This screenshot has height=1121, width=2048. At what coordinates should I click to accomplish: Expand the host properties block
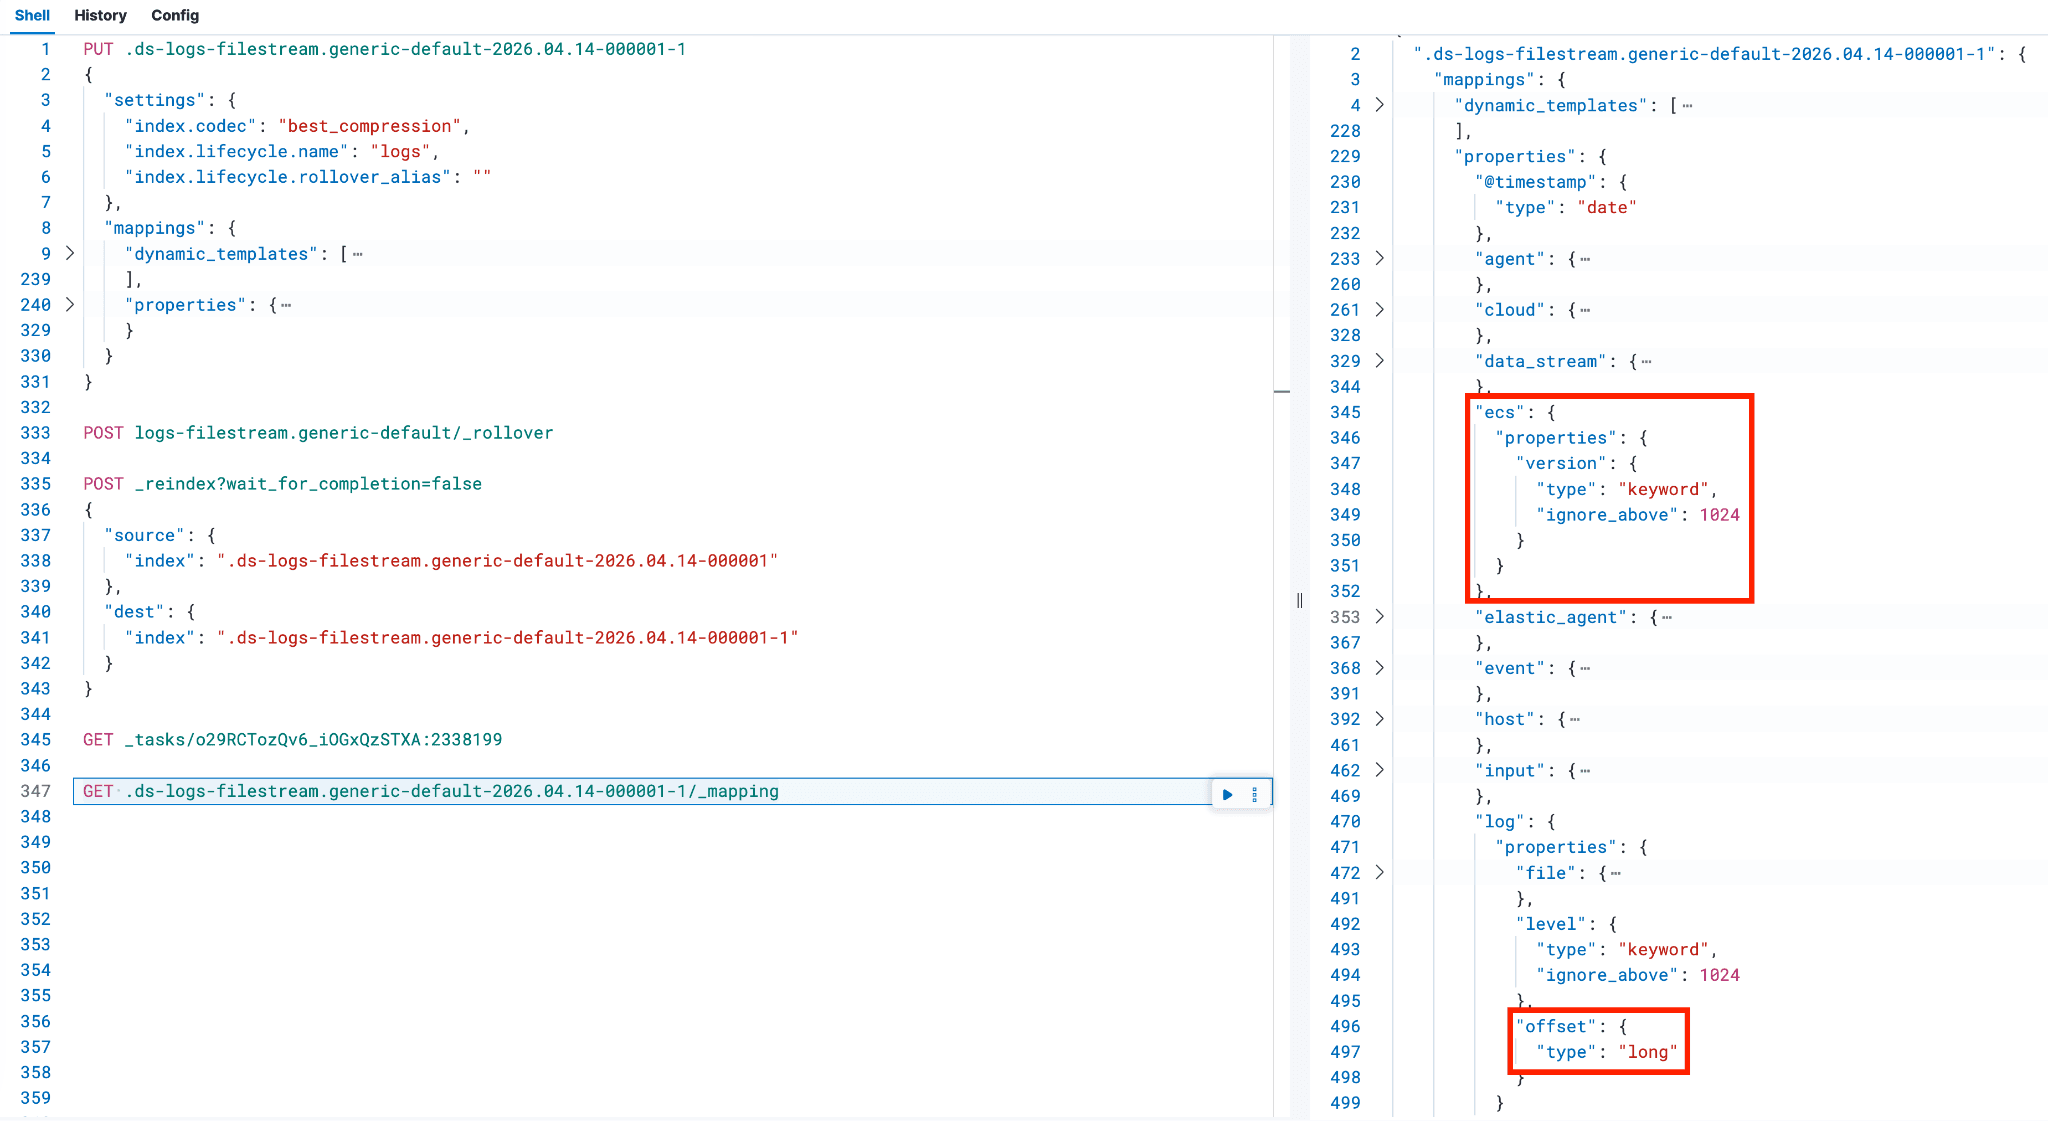tap(1380, 719)
